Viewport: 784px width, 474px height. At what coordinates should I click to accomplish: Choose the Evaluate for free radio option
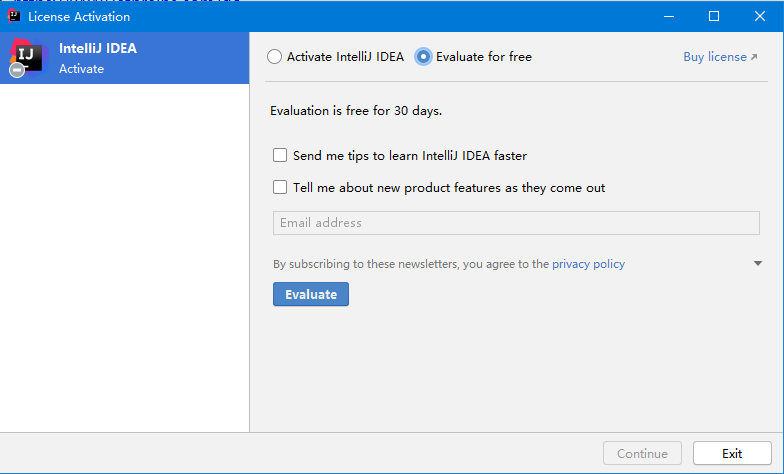pyautogui.click(x=424, y=57)
